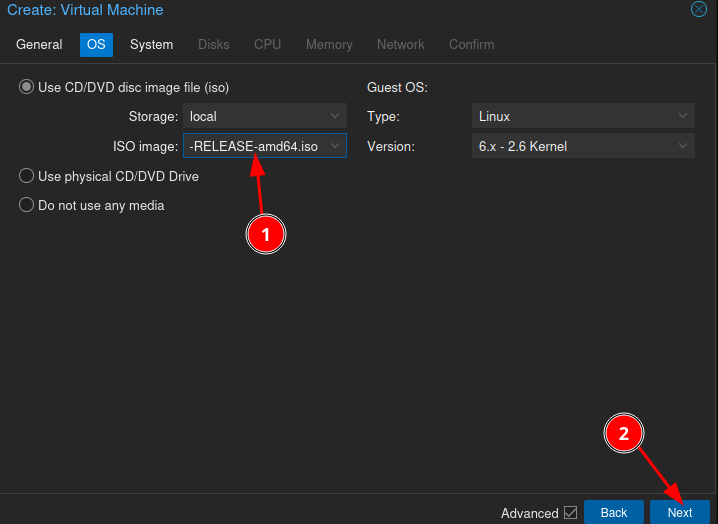
Task: Choose Use physical CD/DVD Drive option
Action: [26, 176]
